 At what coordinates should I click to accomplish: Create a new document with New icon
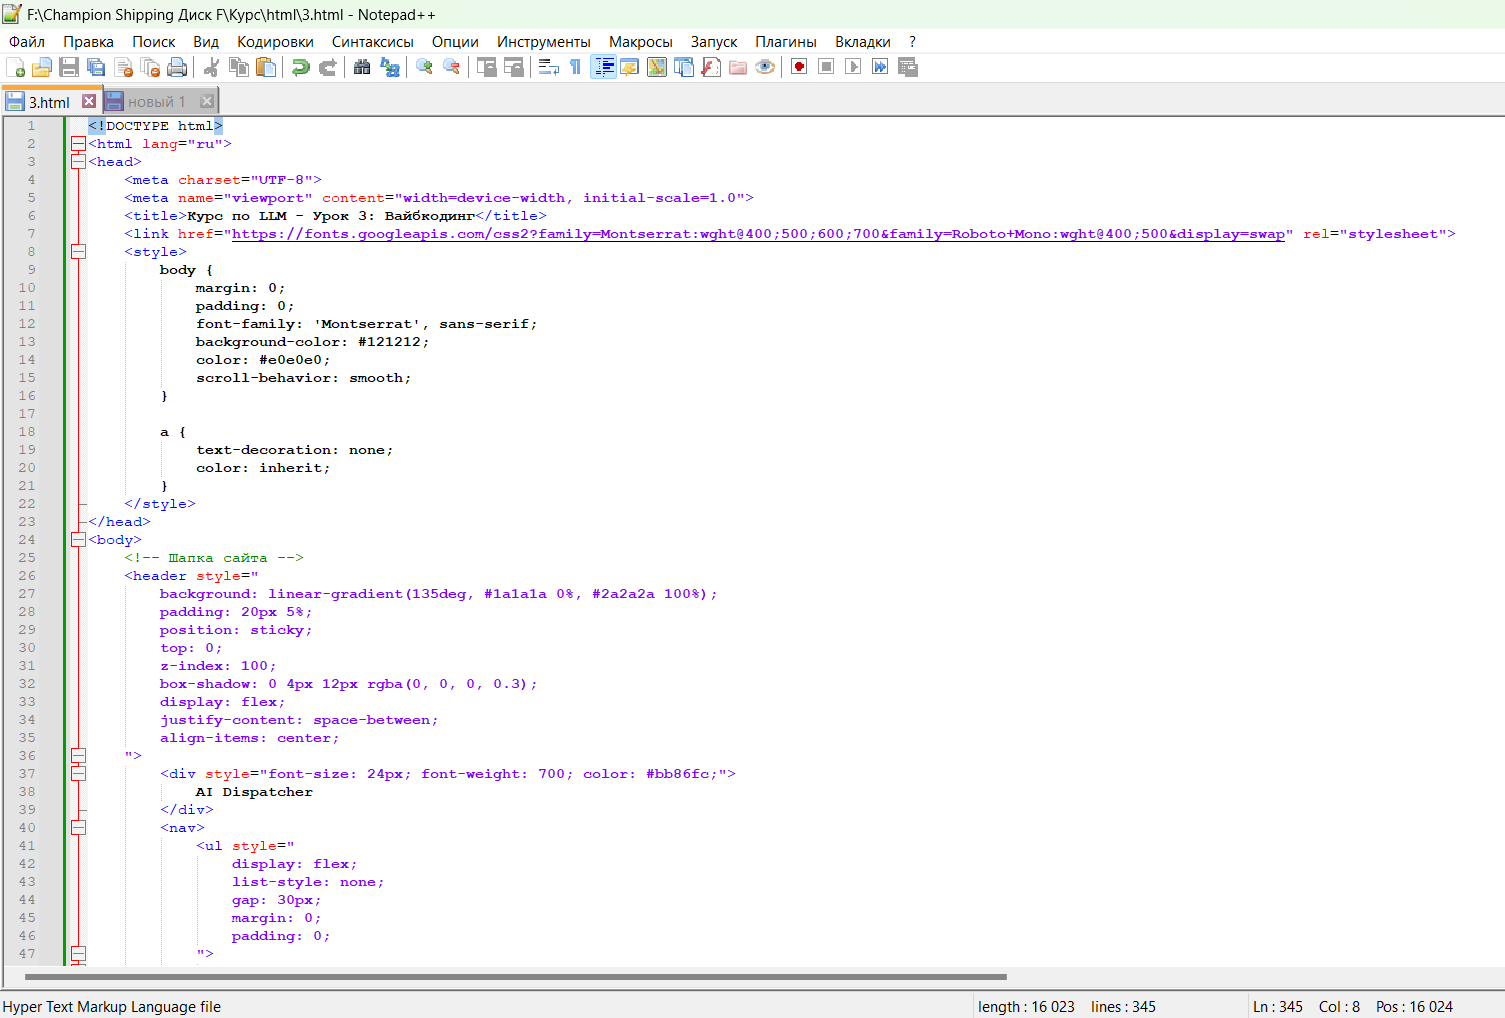coord(15,67)
